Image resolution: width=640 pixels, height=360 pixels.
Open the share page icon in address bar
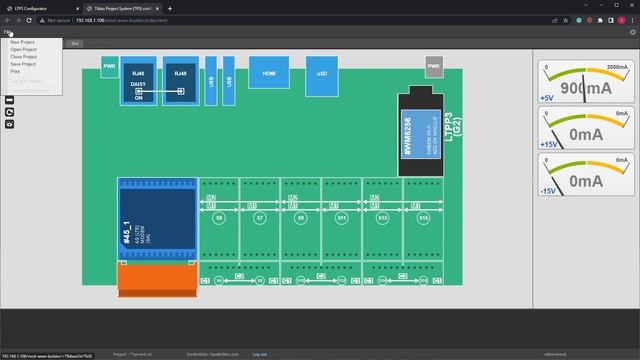[x=555, y=20]
